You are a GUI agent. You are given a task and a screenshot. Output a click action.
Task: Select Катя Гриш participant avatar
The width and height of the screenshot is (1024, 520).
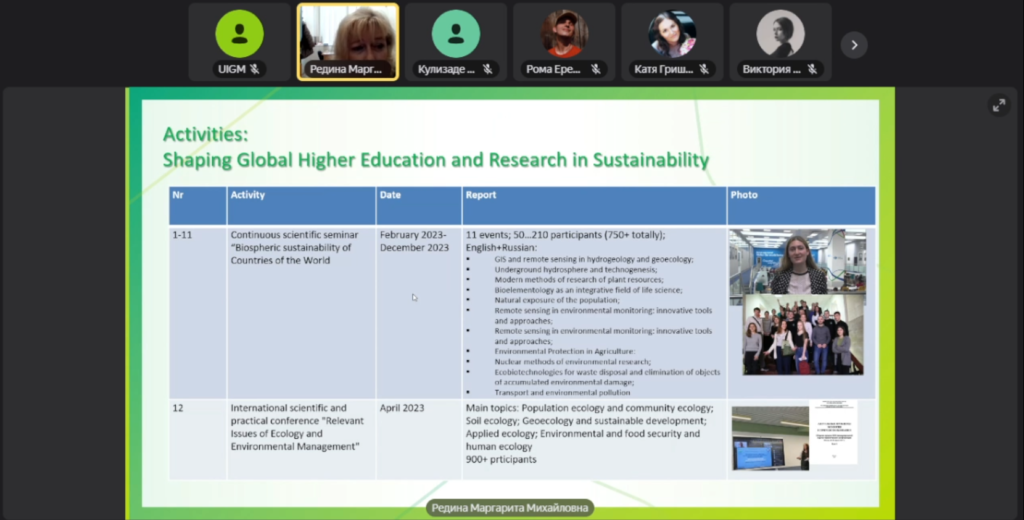(x=672, y=33)
